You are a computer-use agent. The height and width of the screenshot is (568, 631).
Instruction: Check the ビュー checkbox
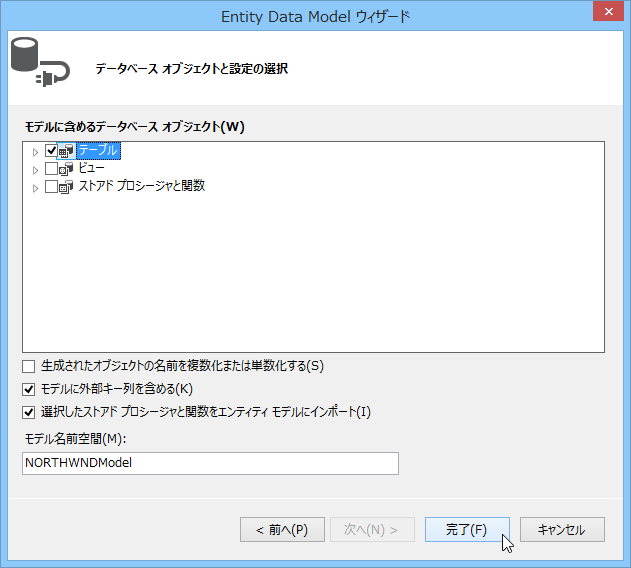[x=52, y=169]
